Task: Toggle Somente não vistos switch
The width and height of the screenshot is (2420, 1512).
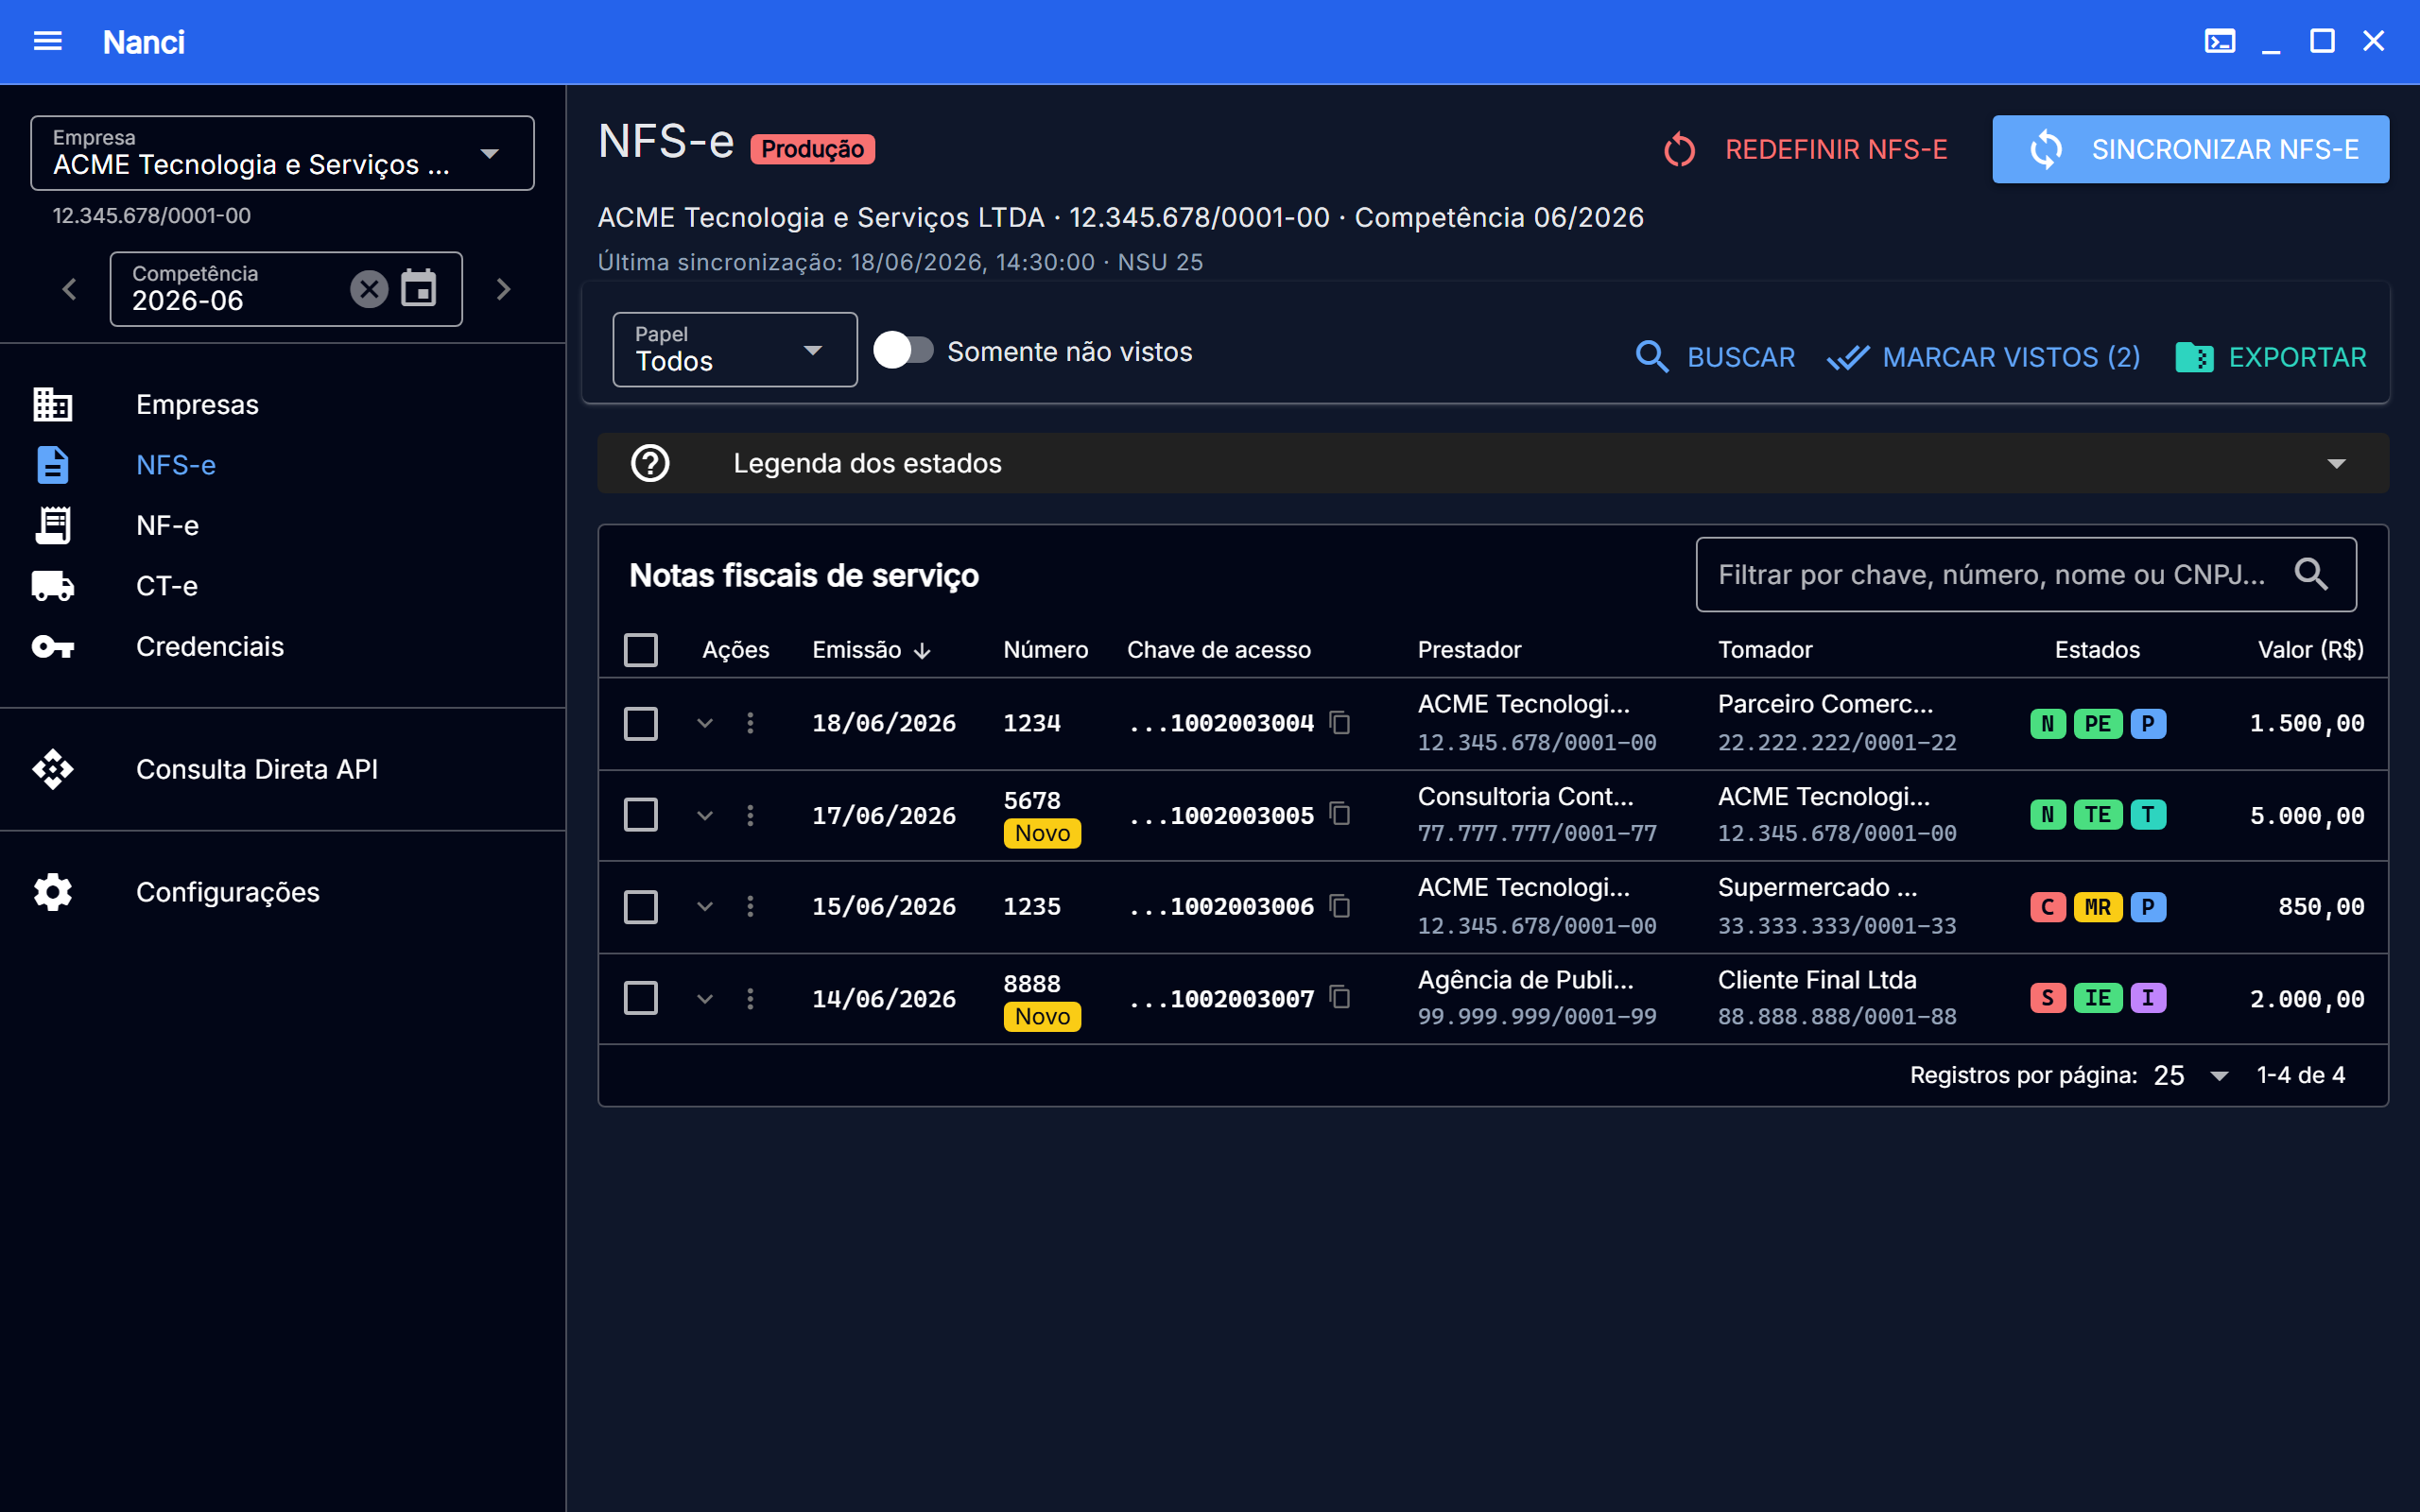Action: 903,350
